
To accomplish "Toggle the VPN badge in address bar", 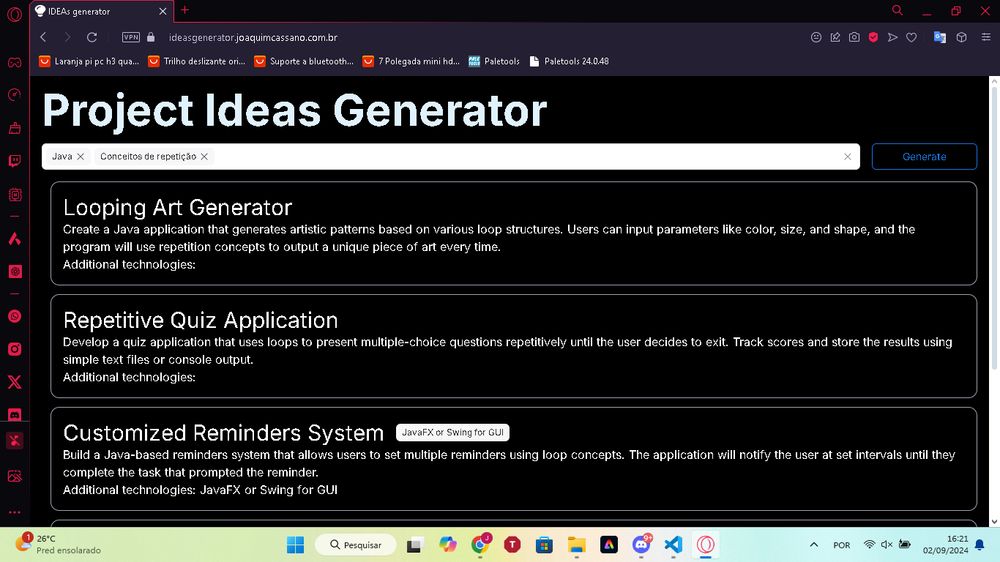I will 131,37.
